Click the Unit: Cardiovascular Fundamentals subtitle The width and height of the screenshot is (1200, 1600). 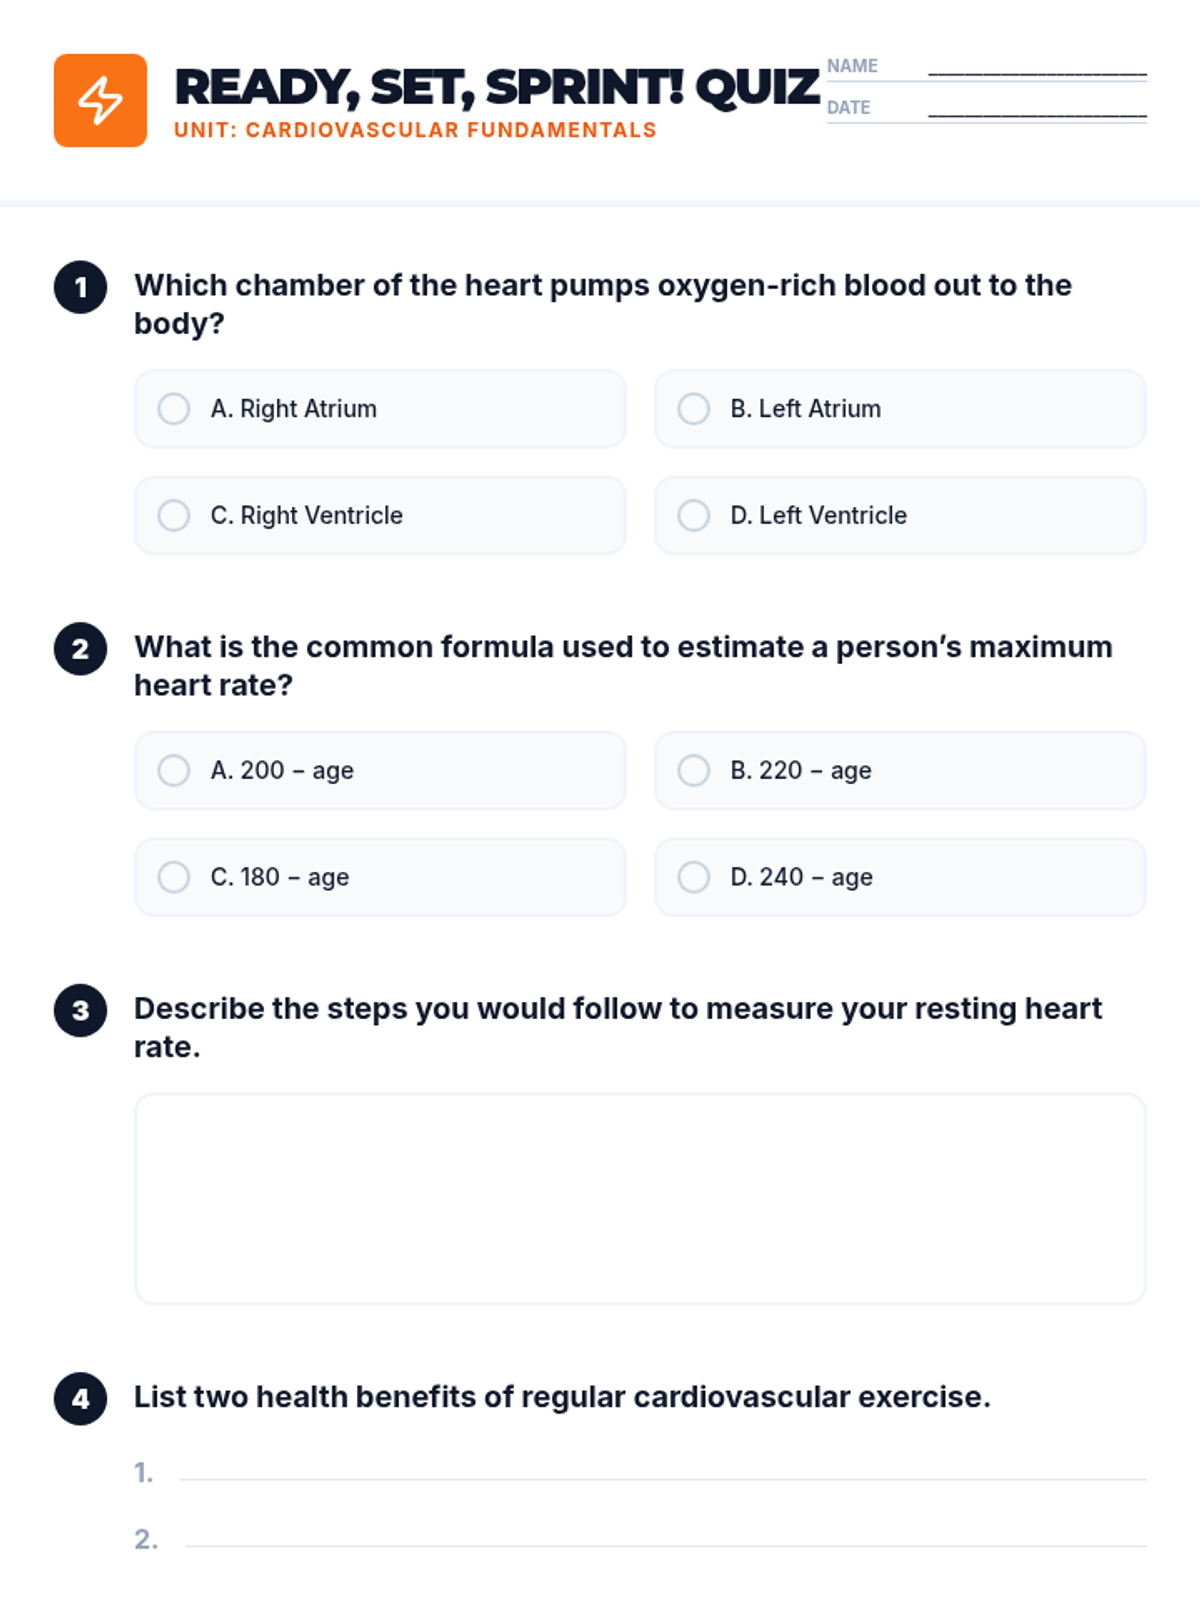[x=415, y=130]
